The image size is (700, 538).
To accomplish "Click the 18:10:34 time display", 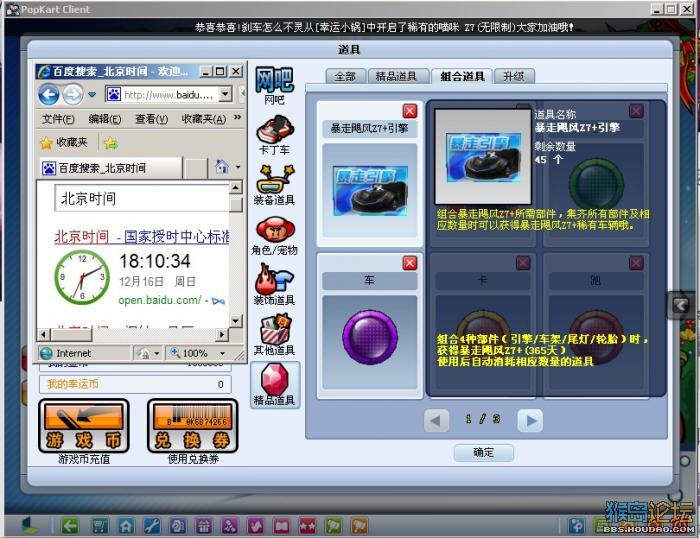I will click(154, 261).
